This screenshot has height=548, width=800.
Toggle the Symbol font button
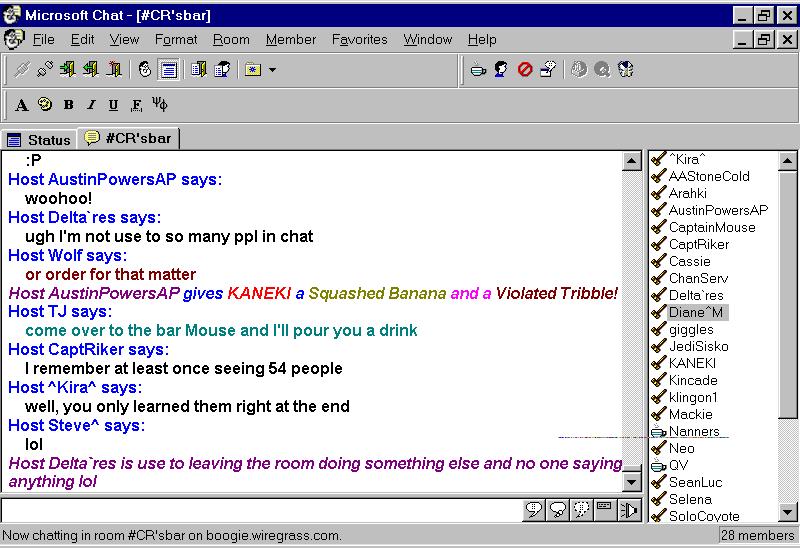pos(160,105)
